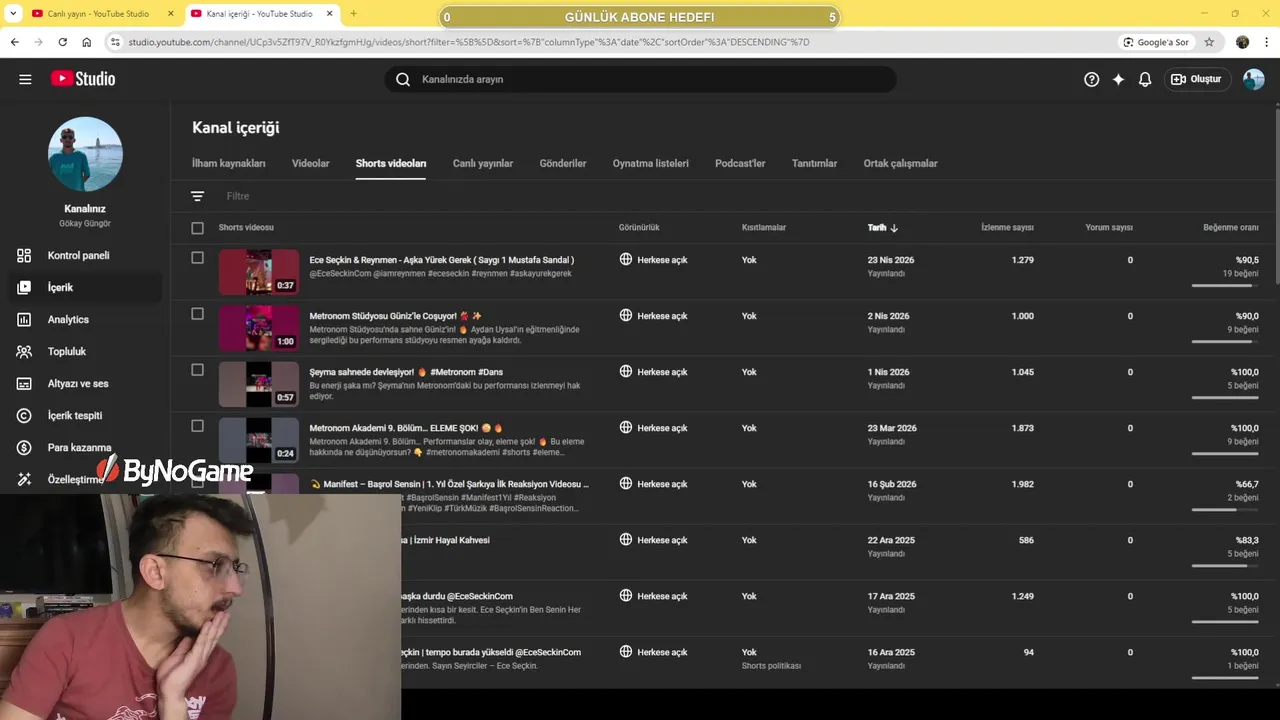Switch to Canlı yayınlar tab
1280x720 pixels.
click(x=483, y=163)
